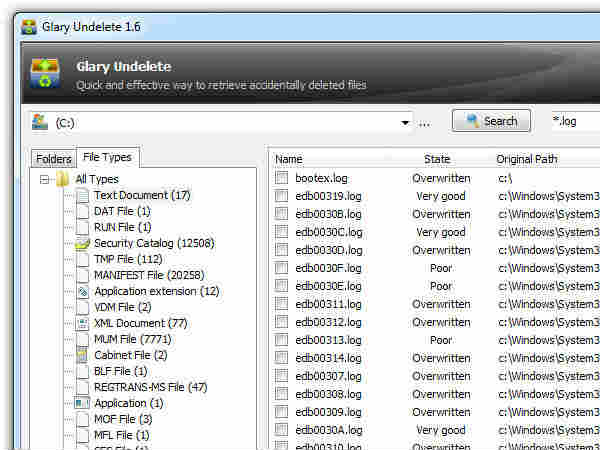The height and width of the screenshot is (450, 600).
Task: Select the edb0030F.log checkbox
Action: pos(282,267)
